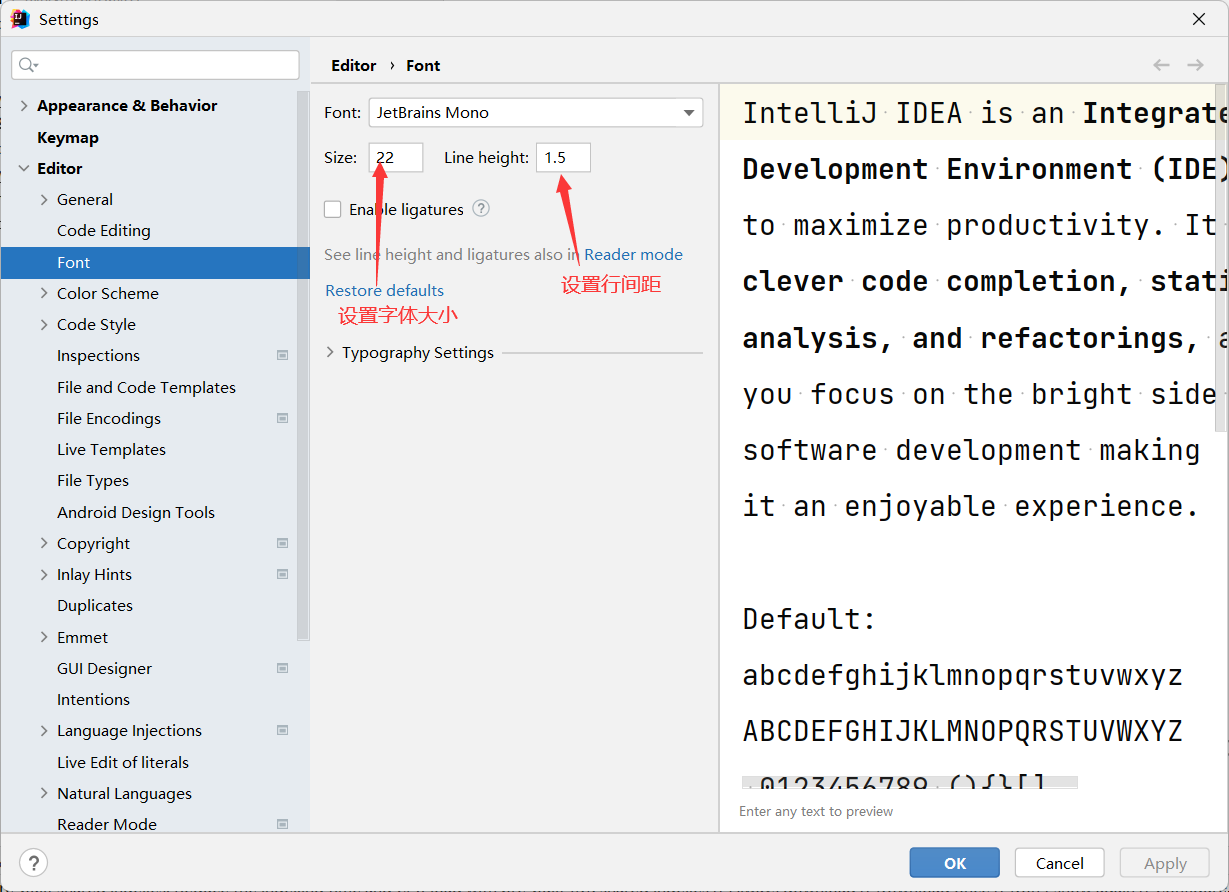Image resolution: width=1229 pixels, height=892 pixels.
Task: Expand the Color Scheme tree node
Action: pos(44,293)
